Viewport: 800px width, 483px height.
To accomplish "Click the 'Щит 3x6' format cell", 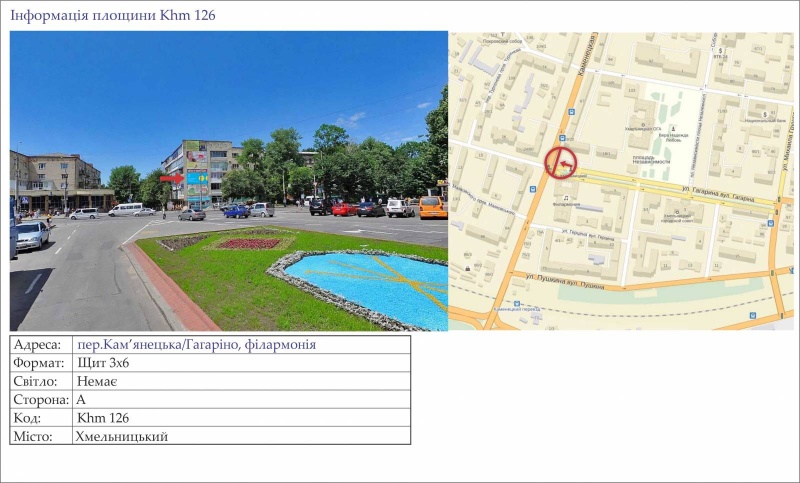I will pyautogui.click(x=103, y=363).
